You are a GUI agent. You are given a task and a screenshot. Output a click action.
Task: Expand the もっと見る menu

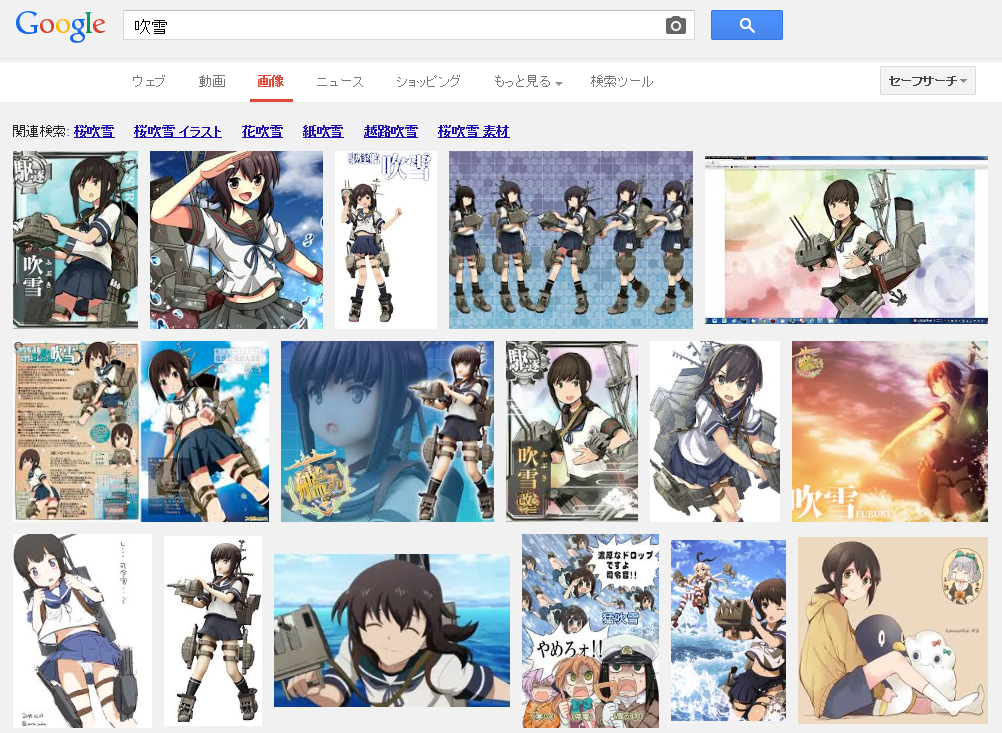pyautogui.click(x=527, y=81)
